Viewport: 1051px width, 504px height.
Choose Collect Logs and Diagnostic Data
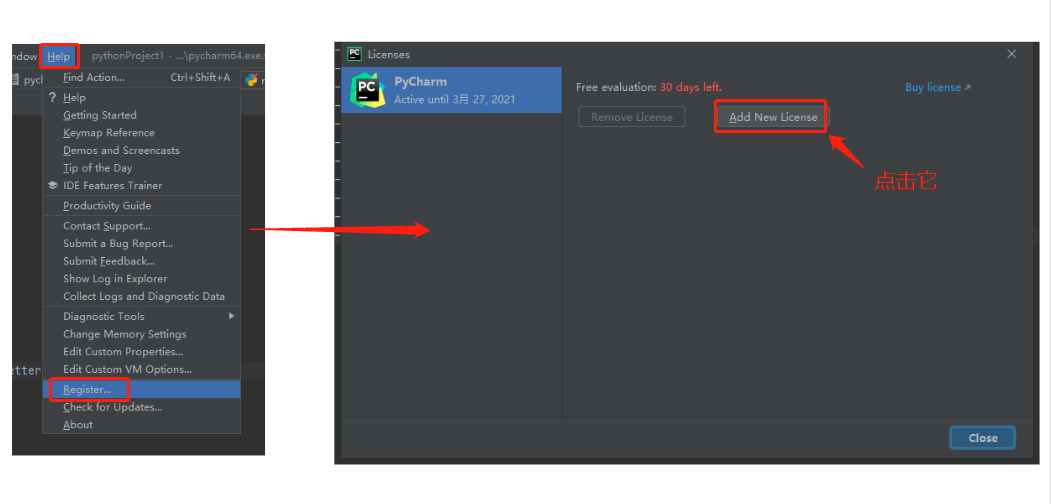[x=141, y=296]
